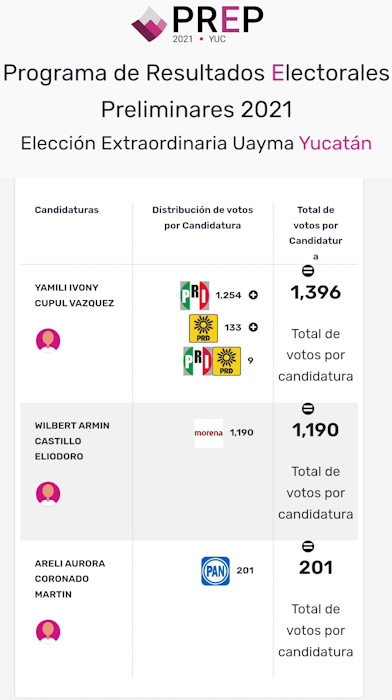Viewport: 392px width, 700px height.
Task: Click the PRI party logo with 1,254 votes
Action: point(195,296)
